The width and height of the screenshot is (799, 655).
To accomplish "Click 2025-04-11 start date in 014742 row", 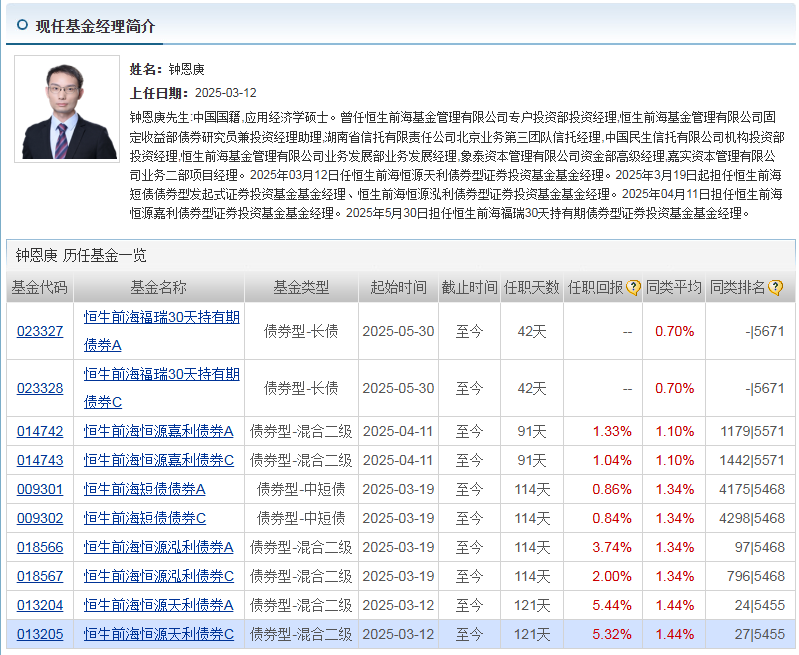I will [x=398, y=431].
